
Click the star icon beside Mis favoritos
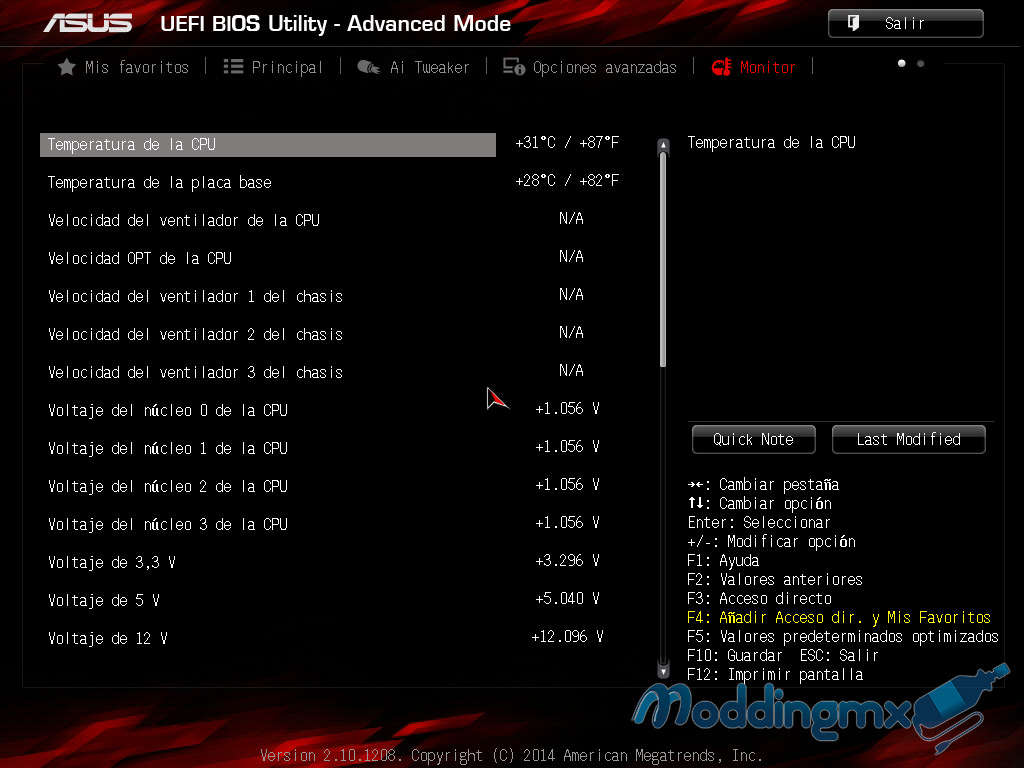pos(67,67)
